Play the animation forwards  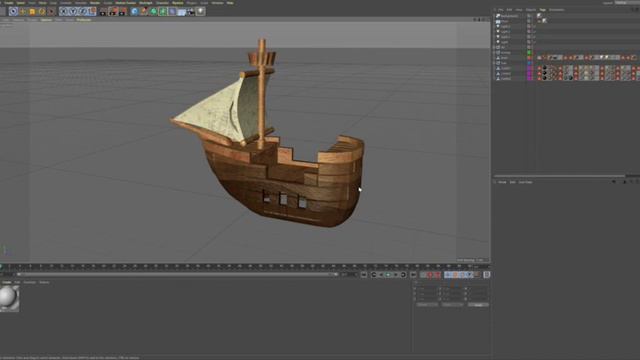pyautogui.click(x=388, y=275)
